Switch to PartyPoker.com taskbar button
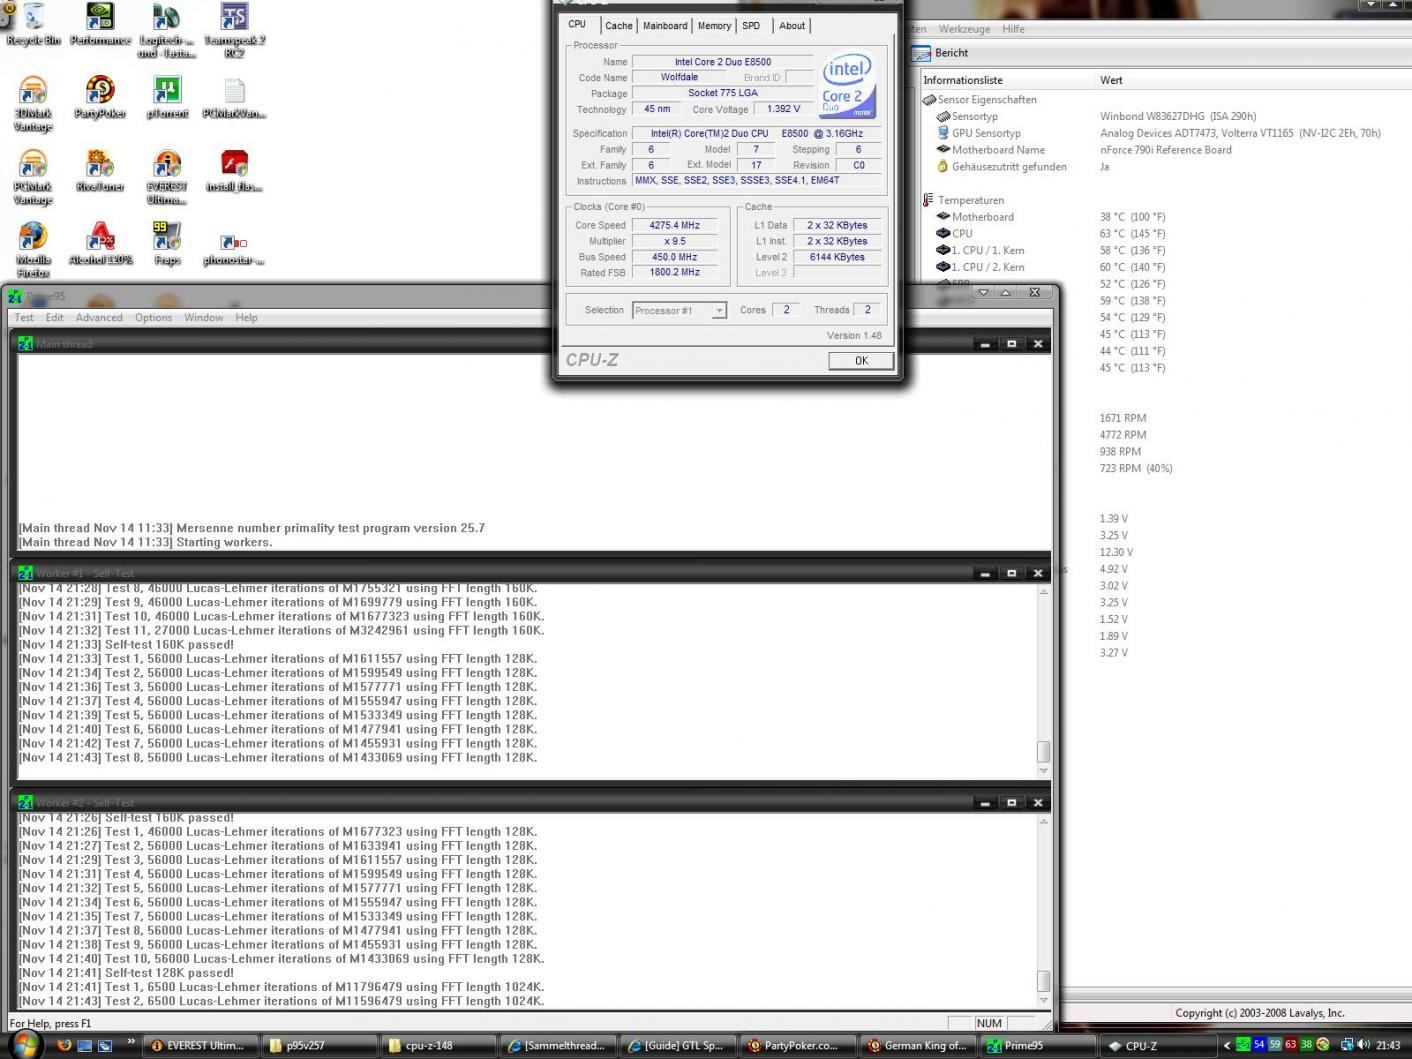 (796, 1046)
